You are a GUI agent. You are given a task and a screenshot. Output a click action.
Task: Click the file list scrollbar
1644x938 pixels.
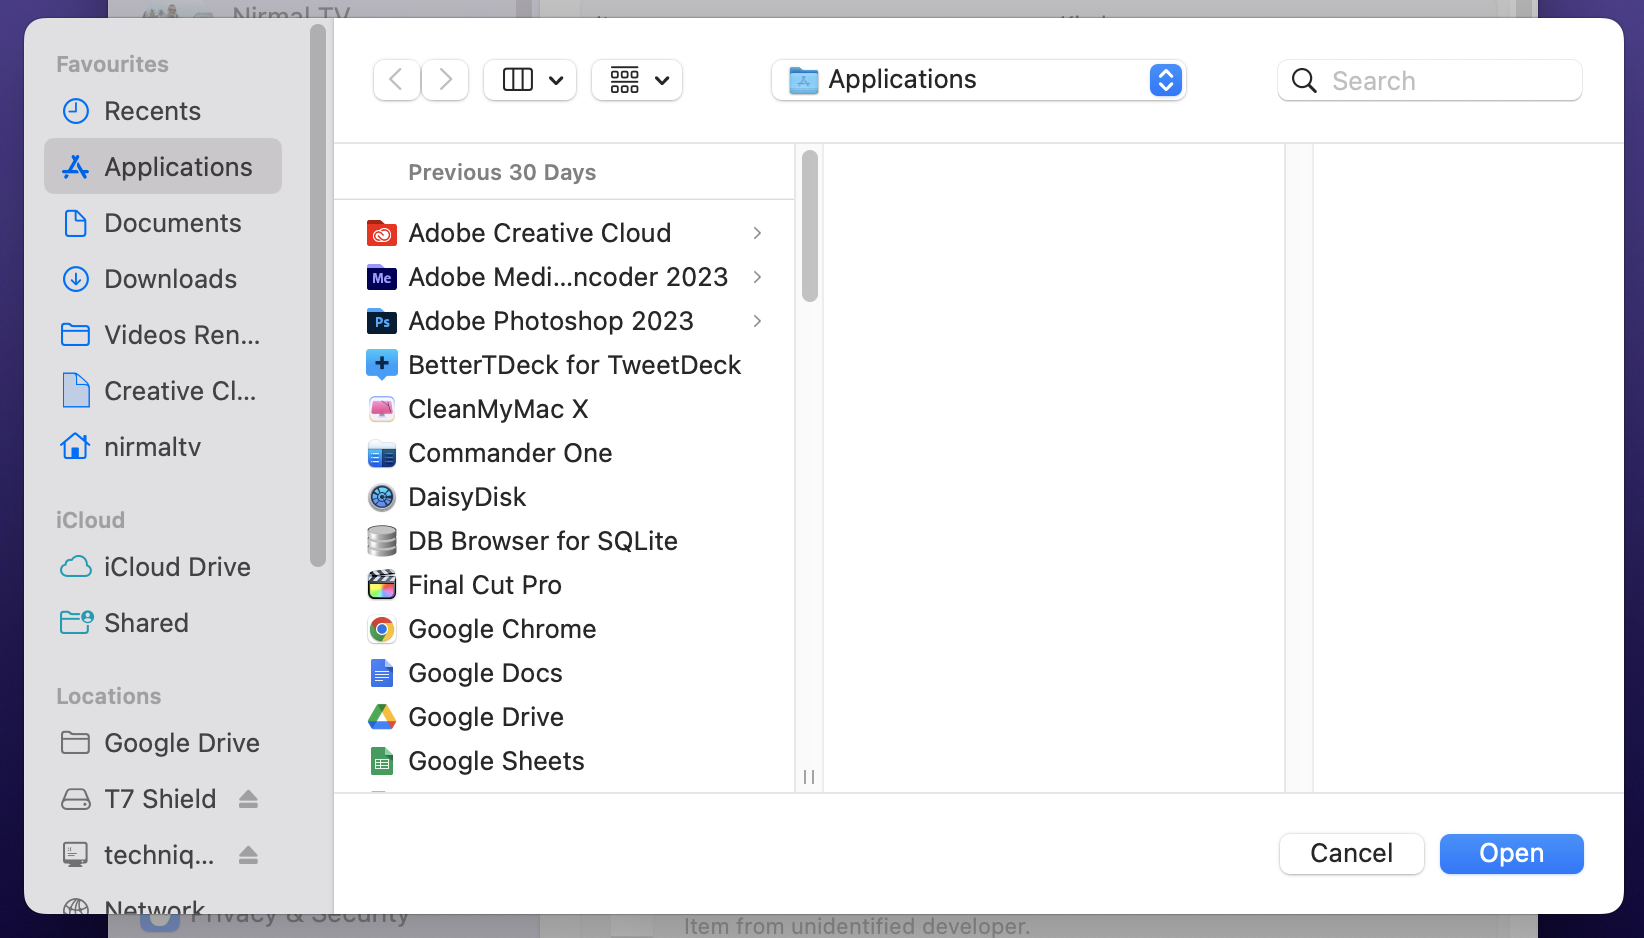(810, 225)
